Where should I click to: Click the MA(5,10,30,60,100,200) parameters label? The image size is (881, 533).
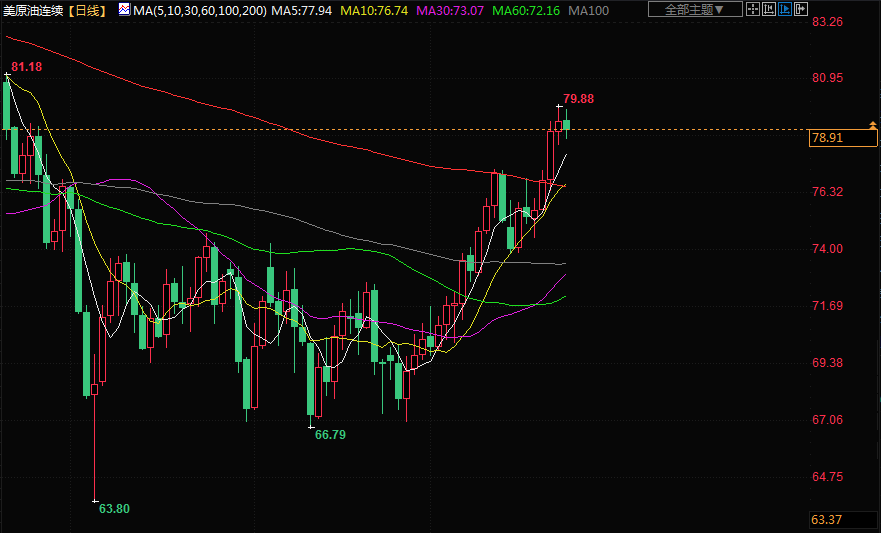coord(199,10)
